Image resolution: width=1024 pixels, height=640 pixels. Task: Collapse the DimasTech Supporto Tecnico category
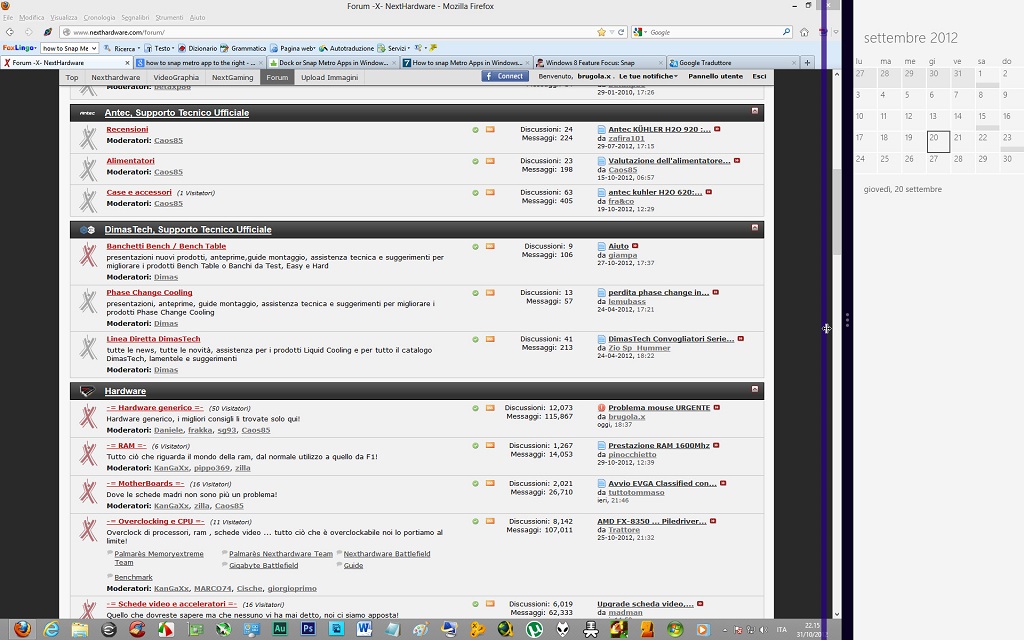pyautogui.click(x=754, y=228)
